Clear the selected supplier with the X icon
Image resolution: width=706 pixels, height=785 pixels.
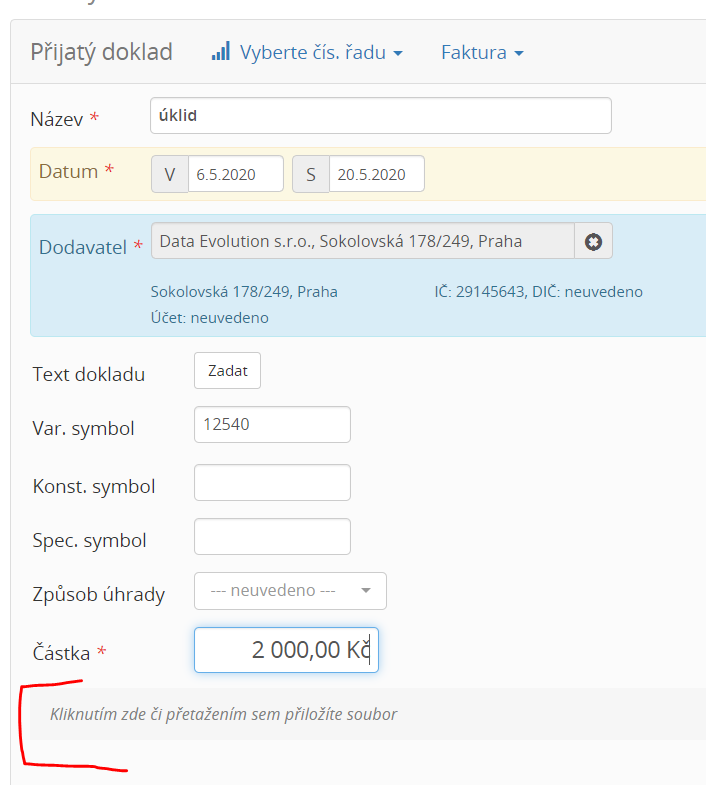(x=593, y=242)
